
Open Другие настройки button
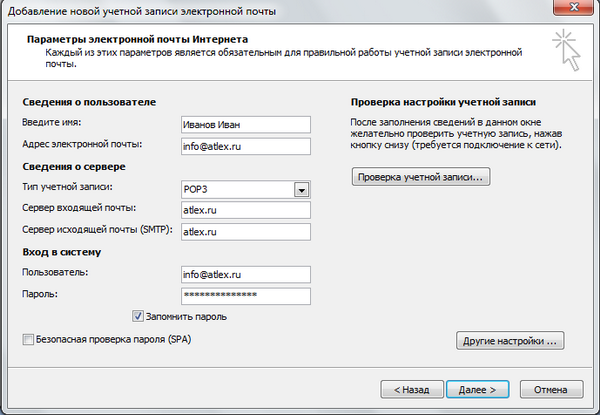510,341
